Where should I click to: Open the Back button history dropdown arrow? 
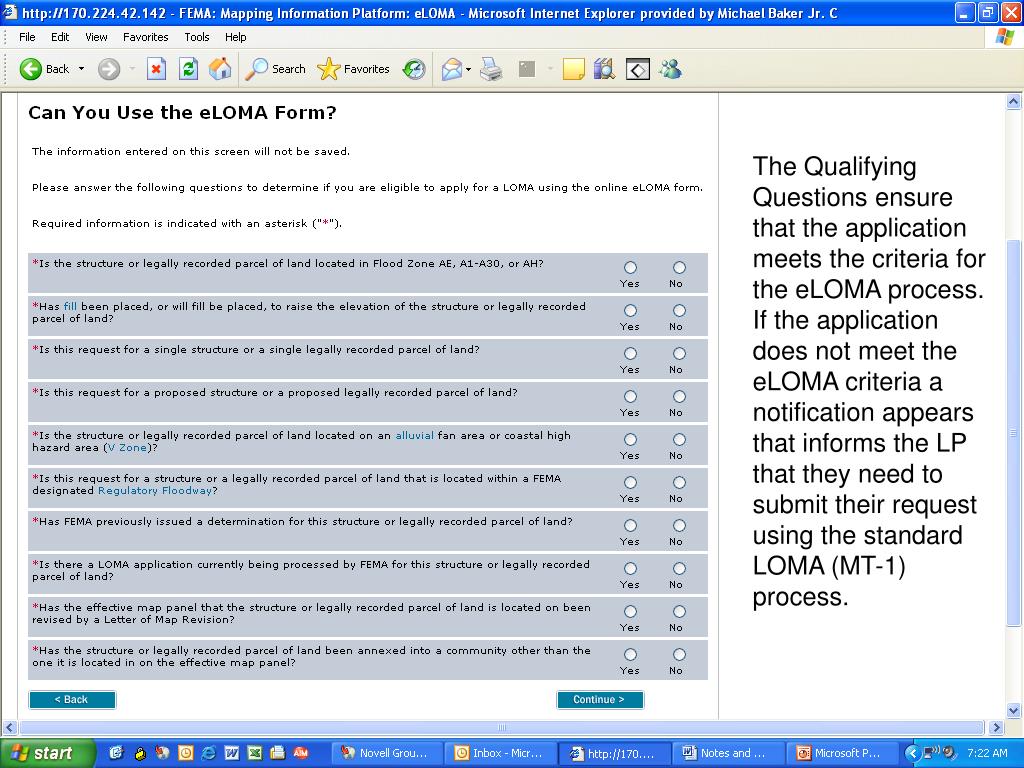coord(82,69)
